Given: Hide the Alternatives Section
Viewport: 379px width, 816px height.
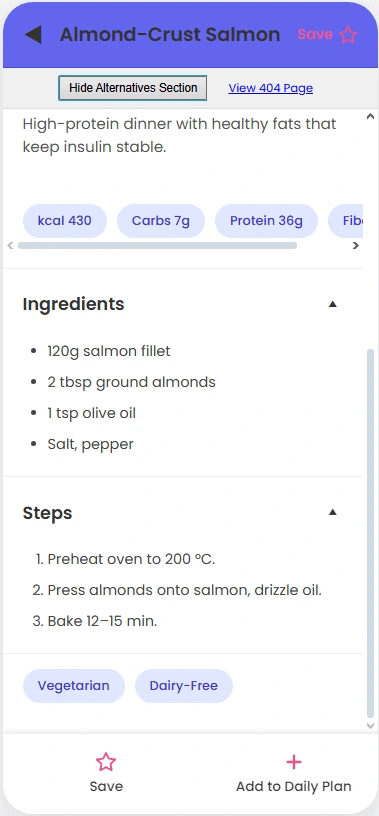Looking at the screenshot, I should point(133,88).
